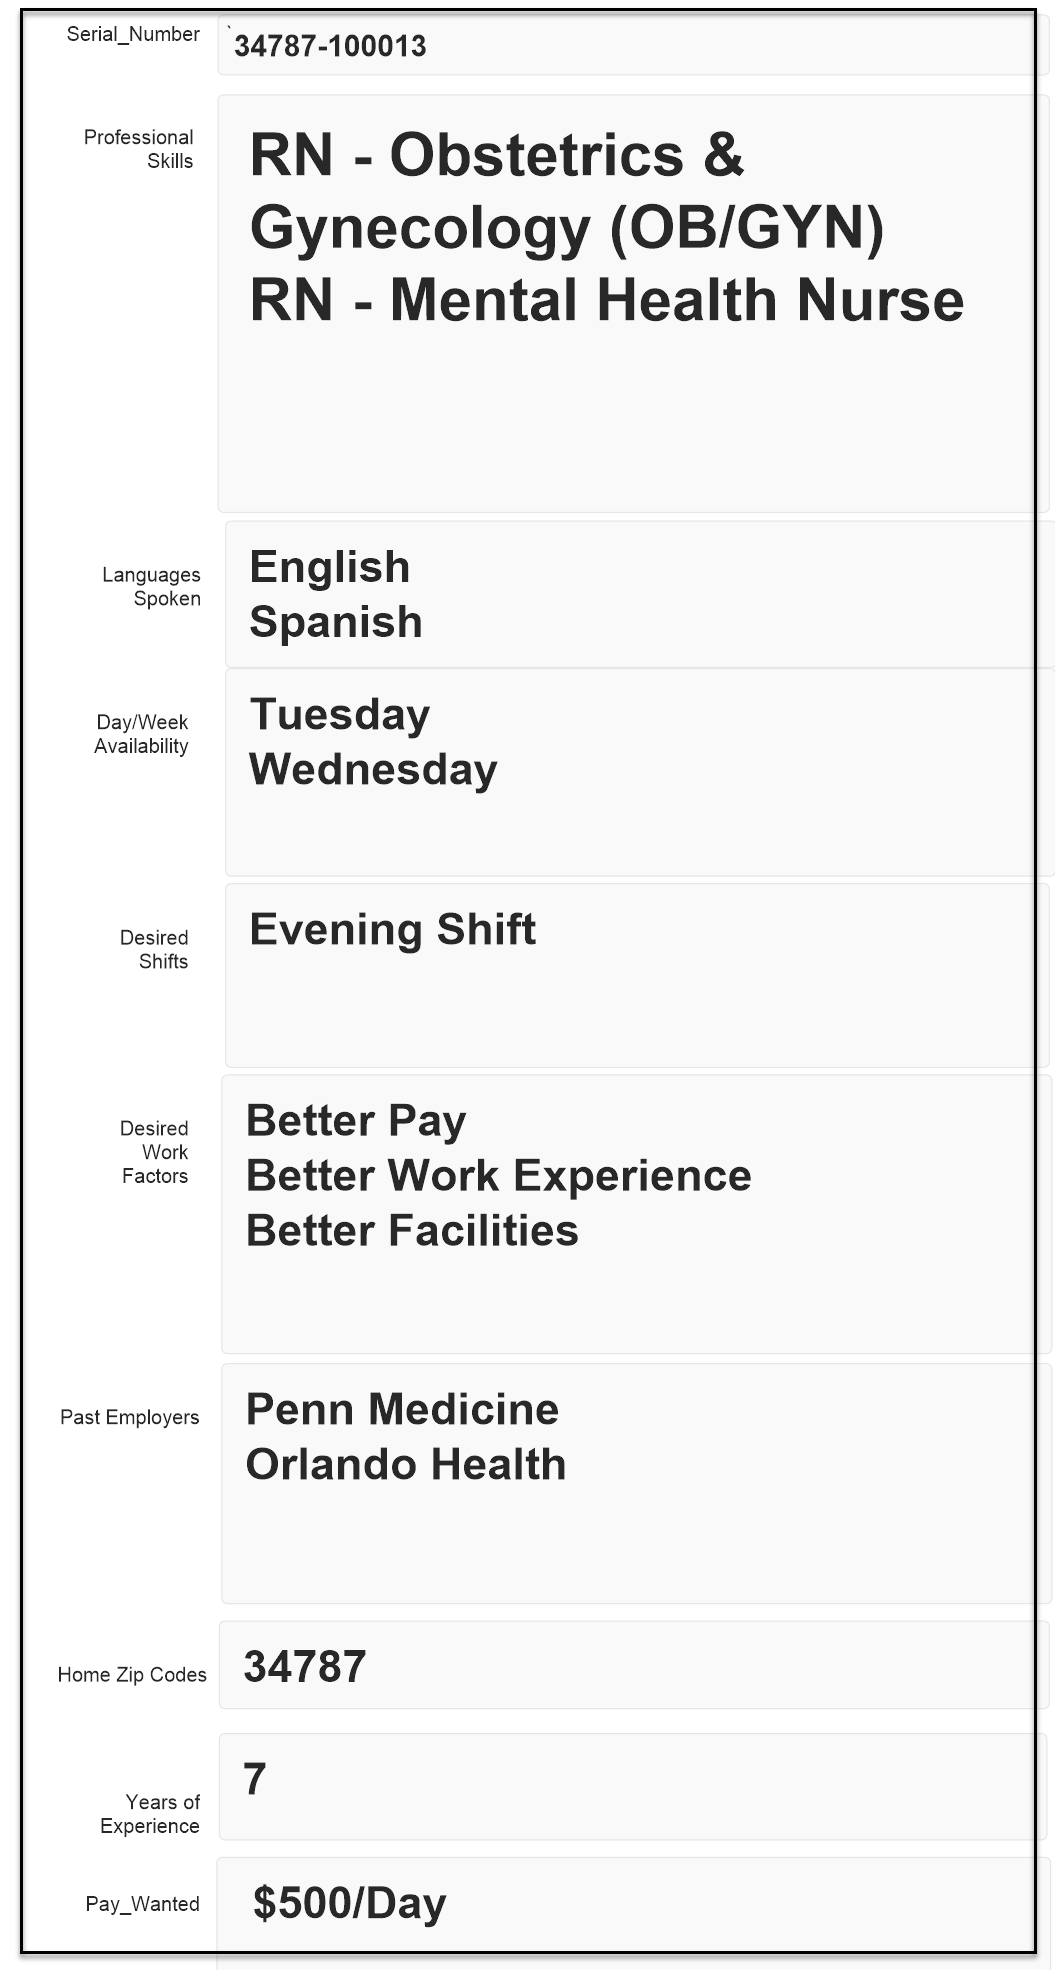The width and height of the screenshot is (1055, 1970).
Task: Click the 'Professional Skills' label
Action: [139, 149]
